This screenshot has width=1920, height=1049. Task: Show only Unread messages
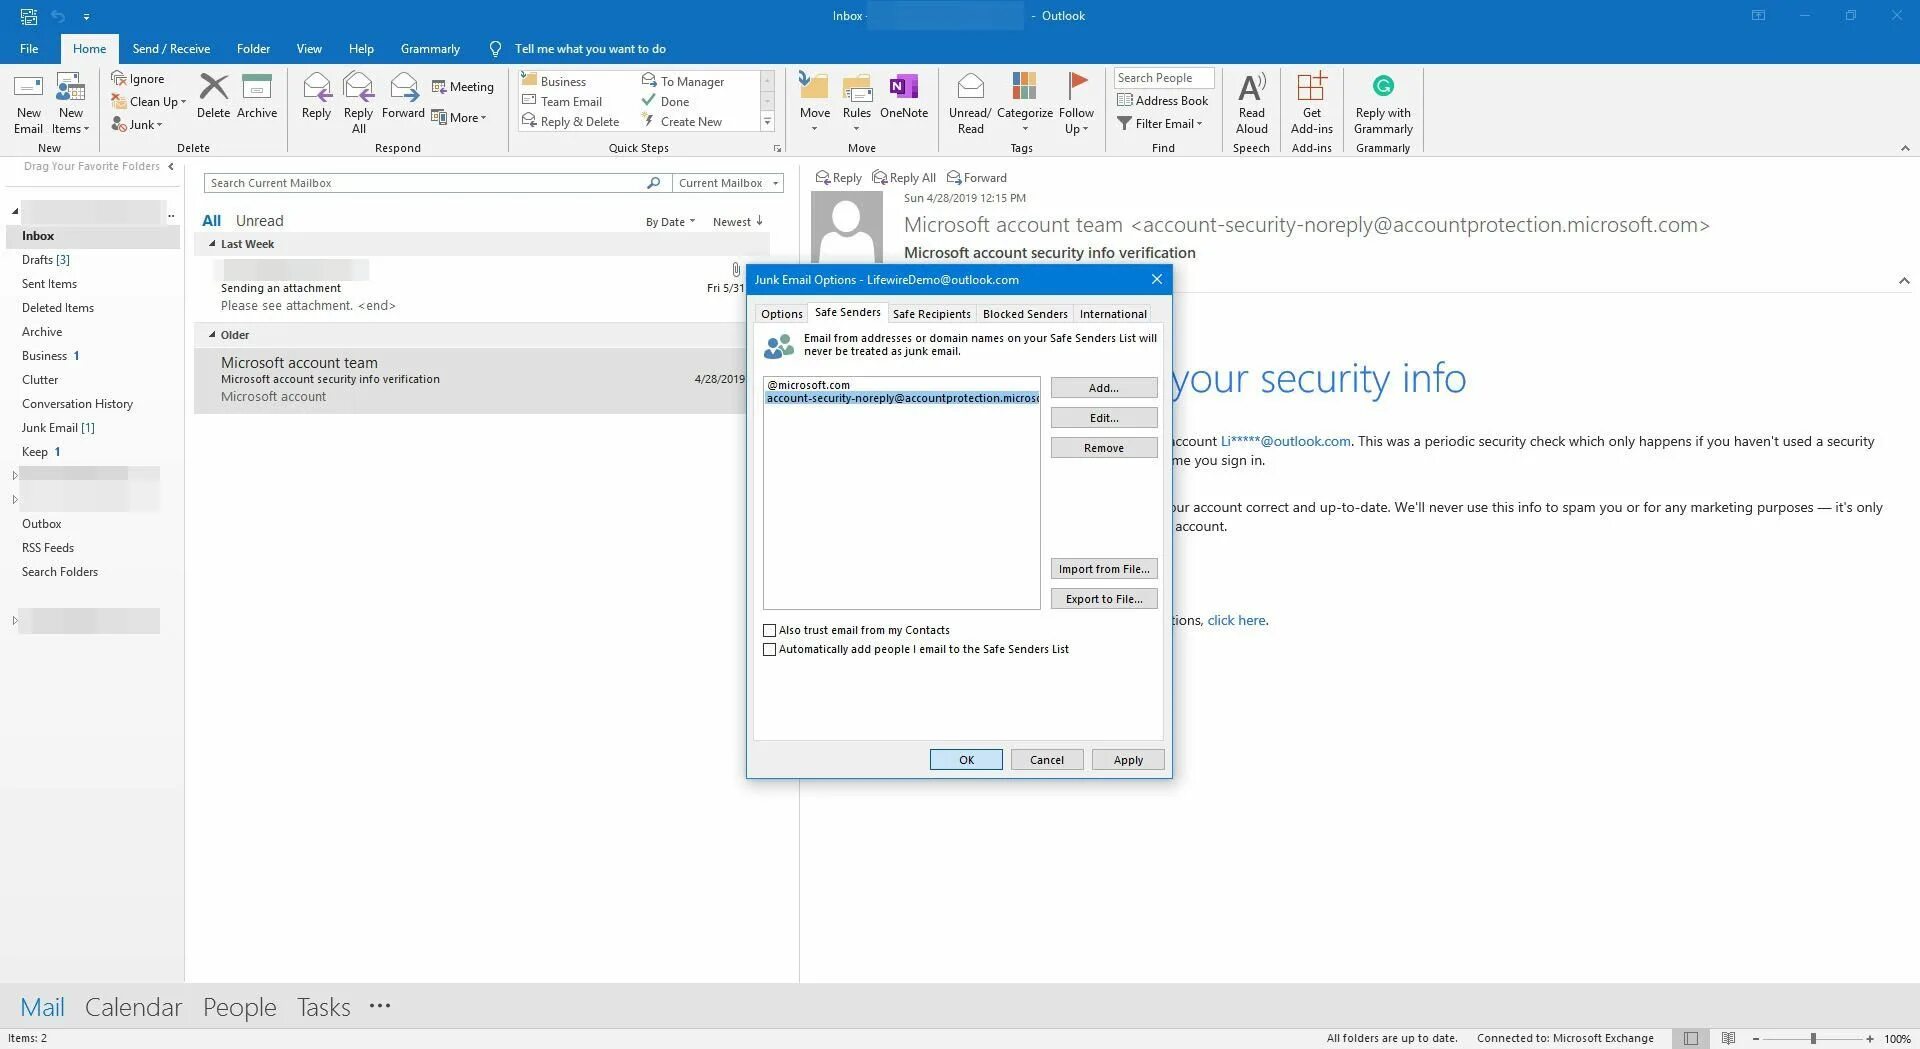tap(259, 221)
